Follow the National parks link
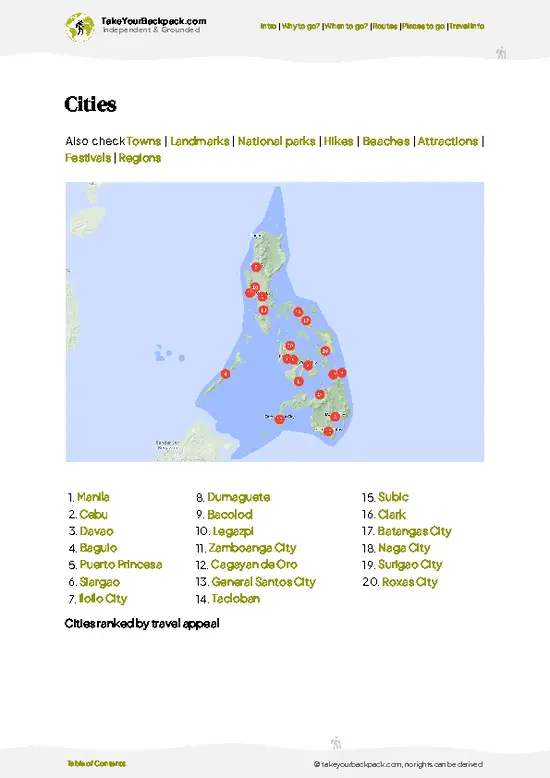 coord(276,141)
